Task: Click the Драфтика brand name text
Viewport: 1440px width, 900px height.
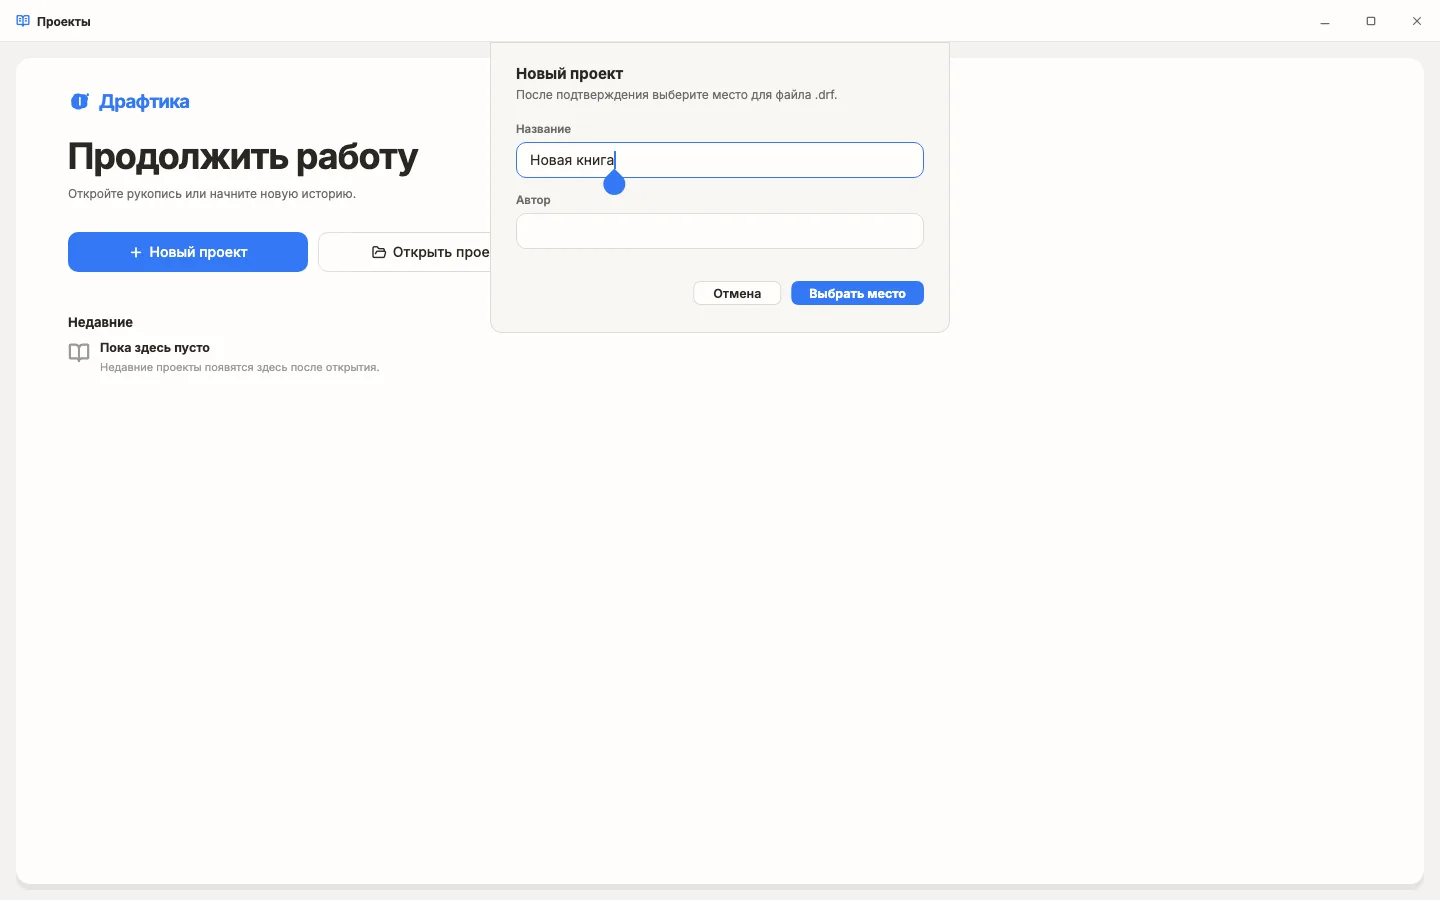Action: coord(144,102)
